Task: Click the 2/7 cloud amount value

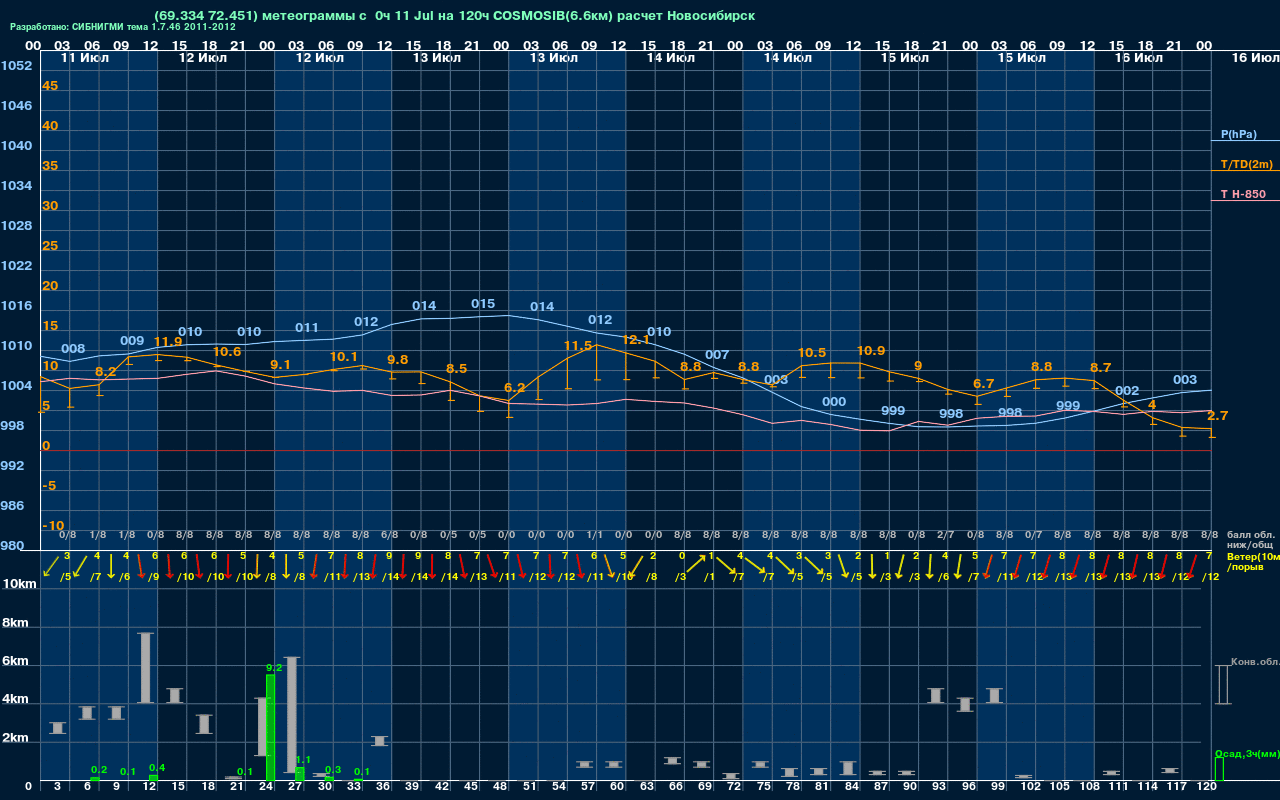Action: pyautogui.click(x=946, y=535)
